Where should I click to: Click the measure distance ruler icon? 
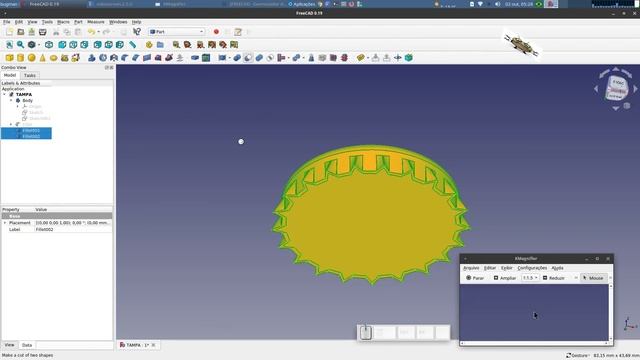pos(133,44)
